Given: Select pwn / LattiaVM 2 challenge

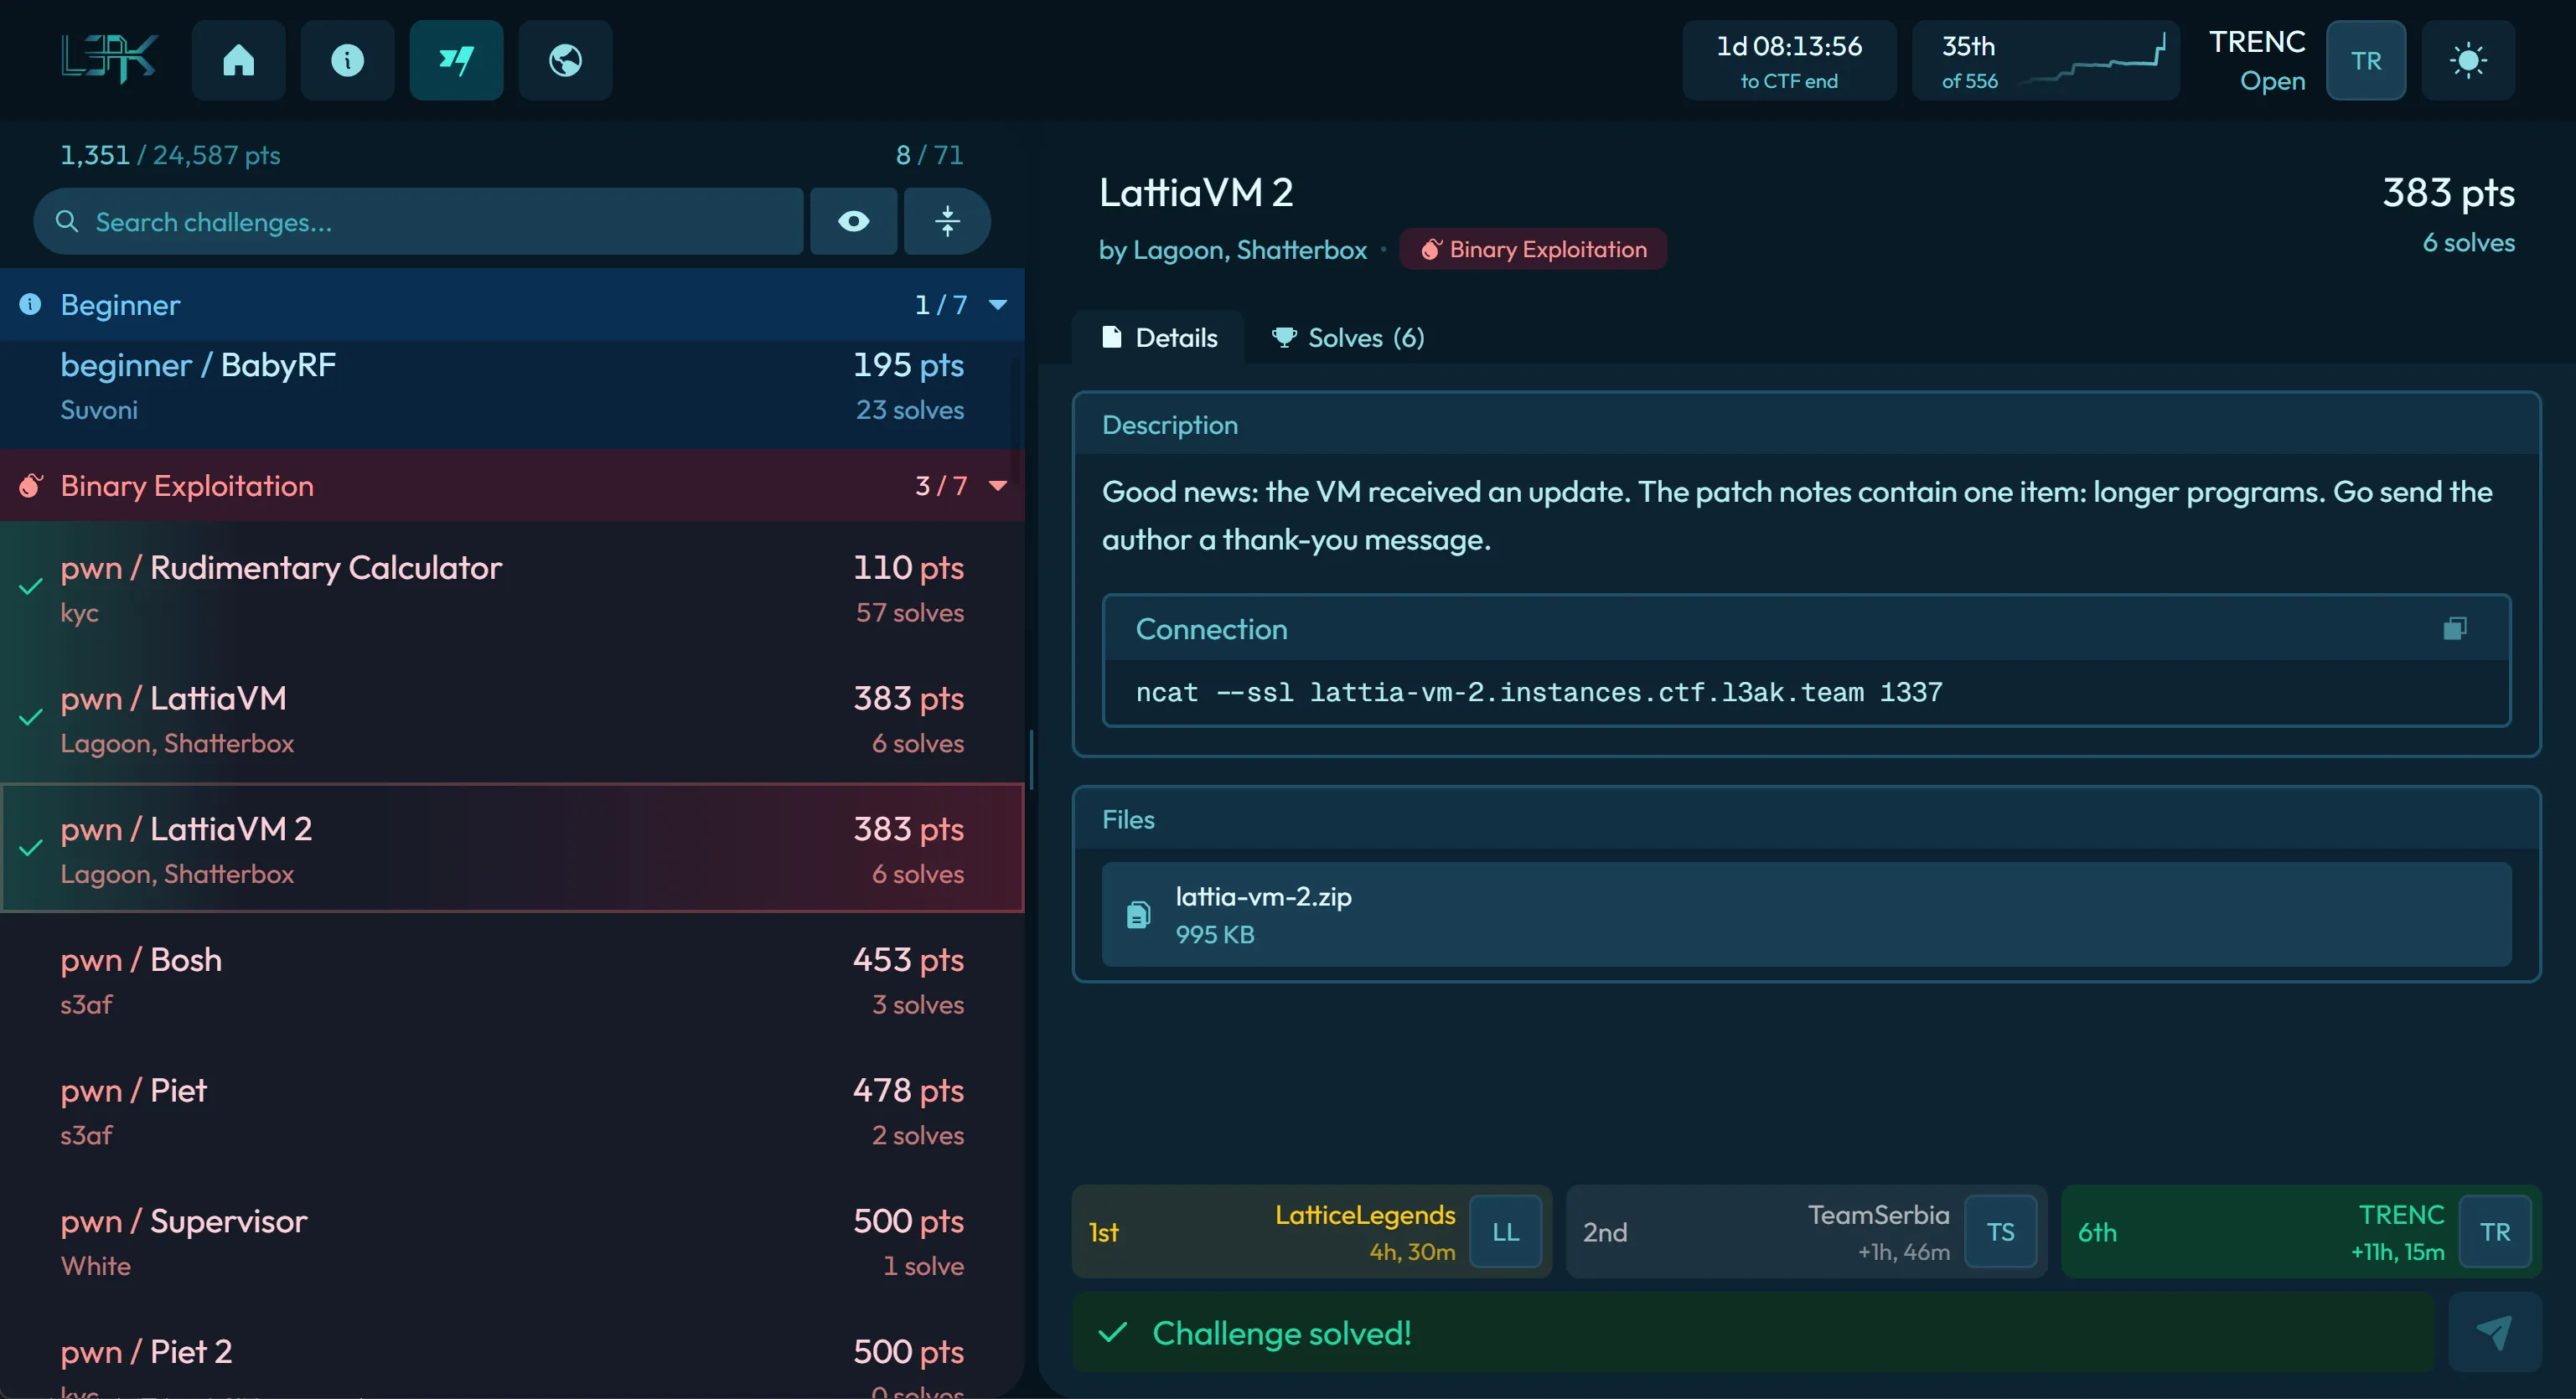Looking at the screenshot, I should (x=512, y=848).
